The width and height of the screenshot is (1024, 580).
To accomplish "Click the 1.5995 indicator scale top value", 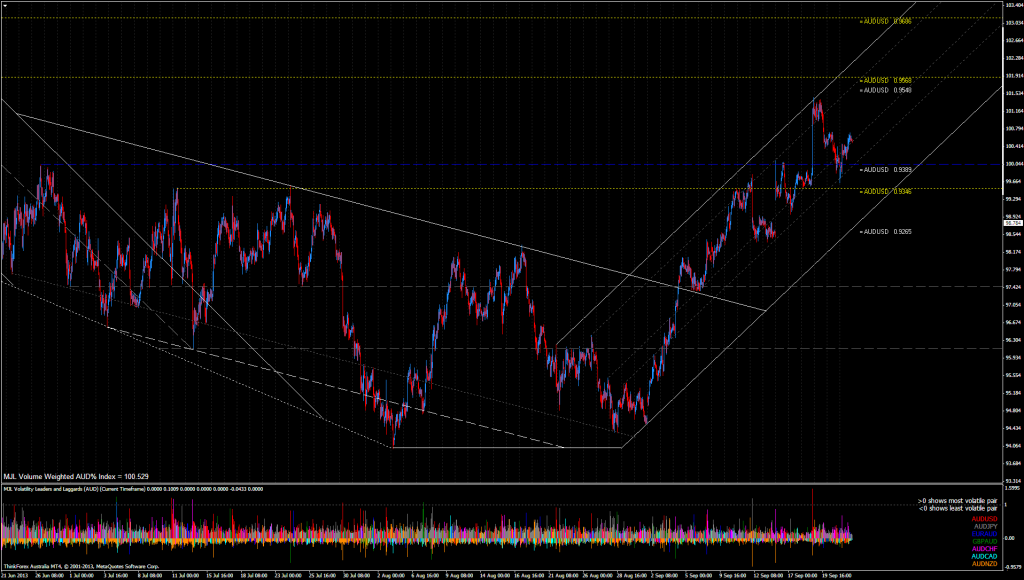I will click(x=1013, y=489).
